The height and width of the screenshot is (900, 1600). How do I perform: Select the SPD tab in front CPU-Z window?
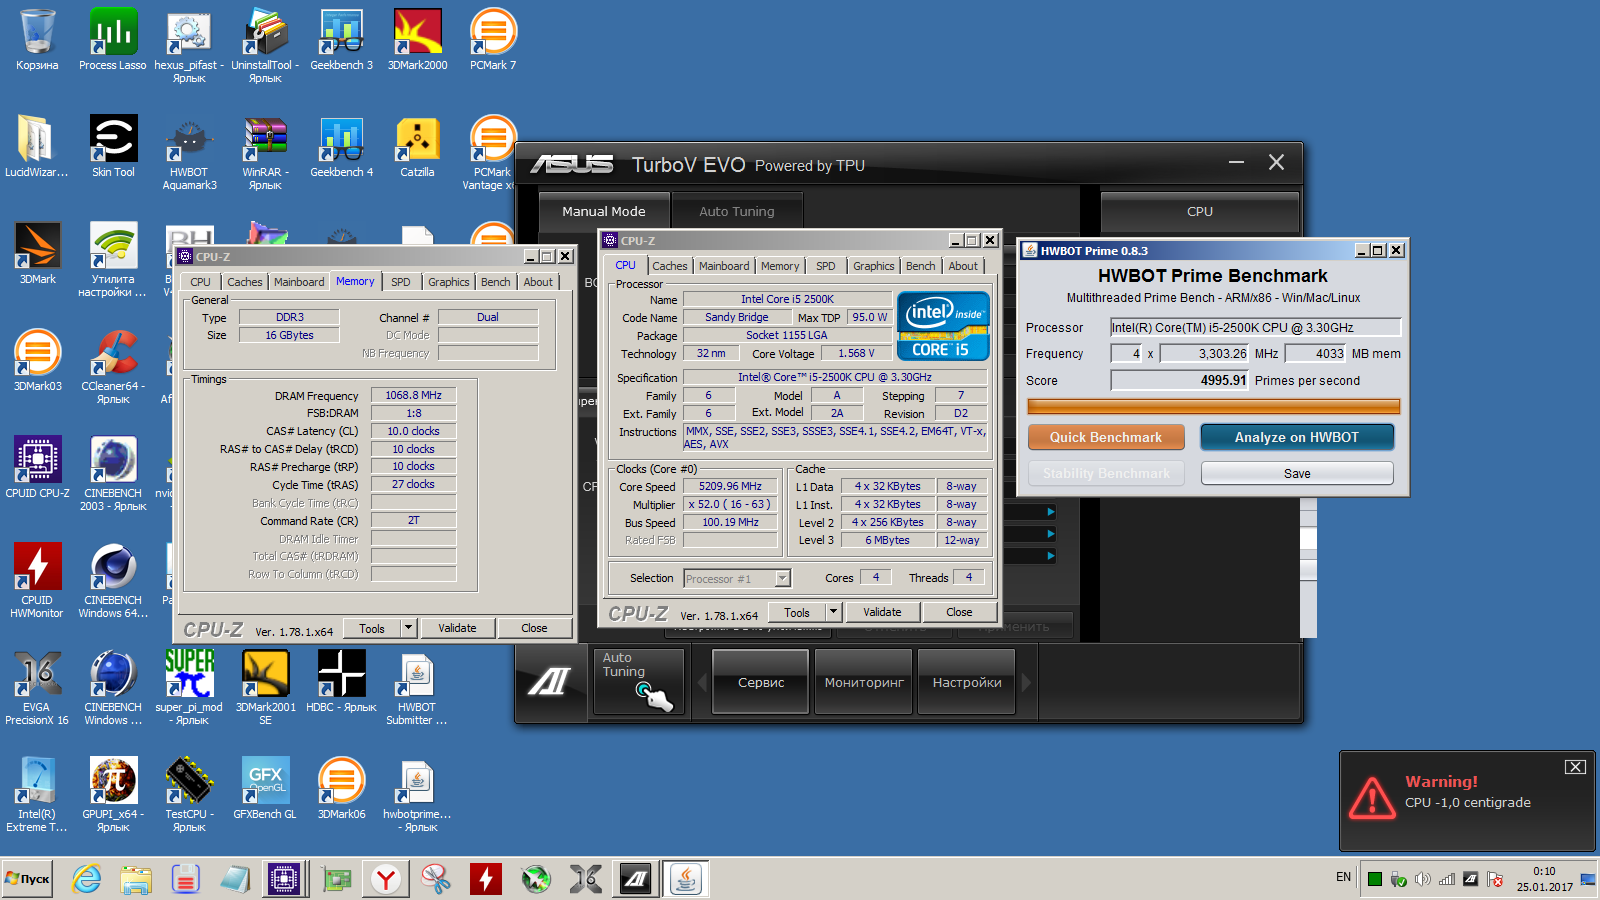pyautogui.click(x=825, y=266)
